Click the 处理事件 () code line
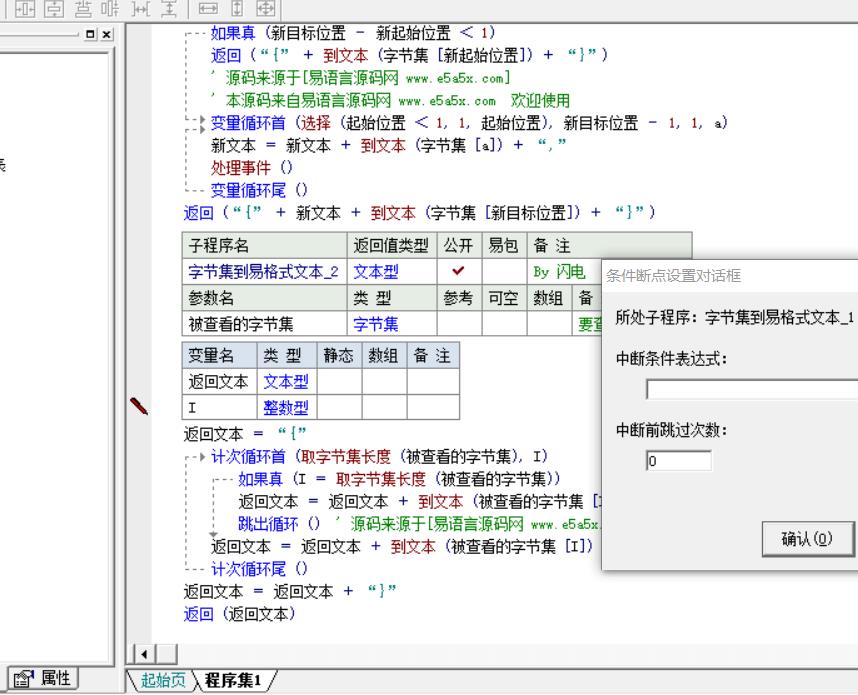Viewport: 858px width, 695px height. point(252,167)
